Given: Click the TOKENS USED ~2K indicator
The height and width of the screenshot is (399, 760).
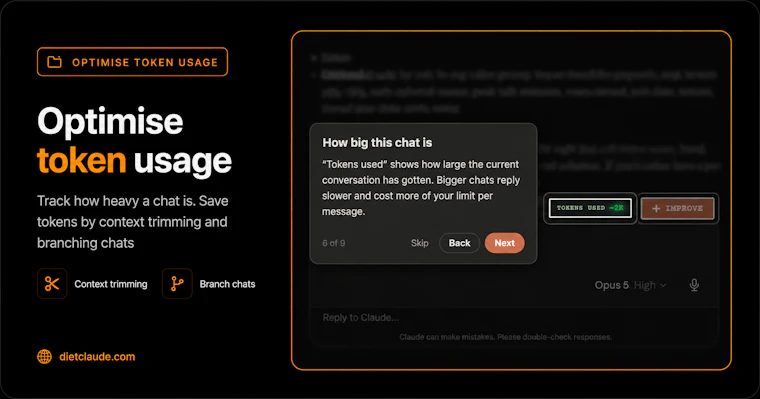Looking at the screenshot, I should (590, 208).
